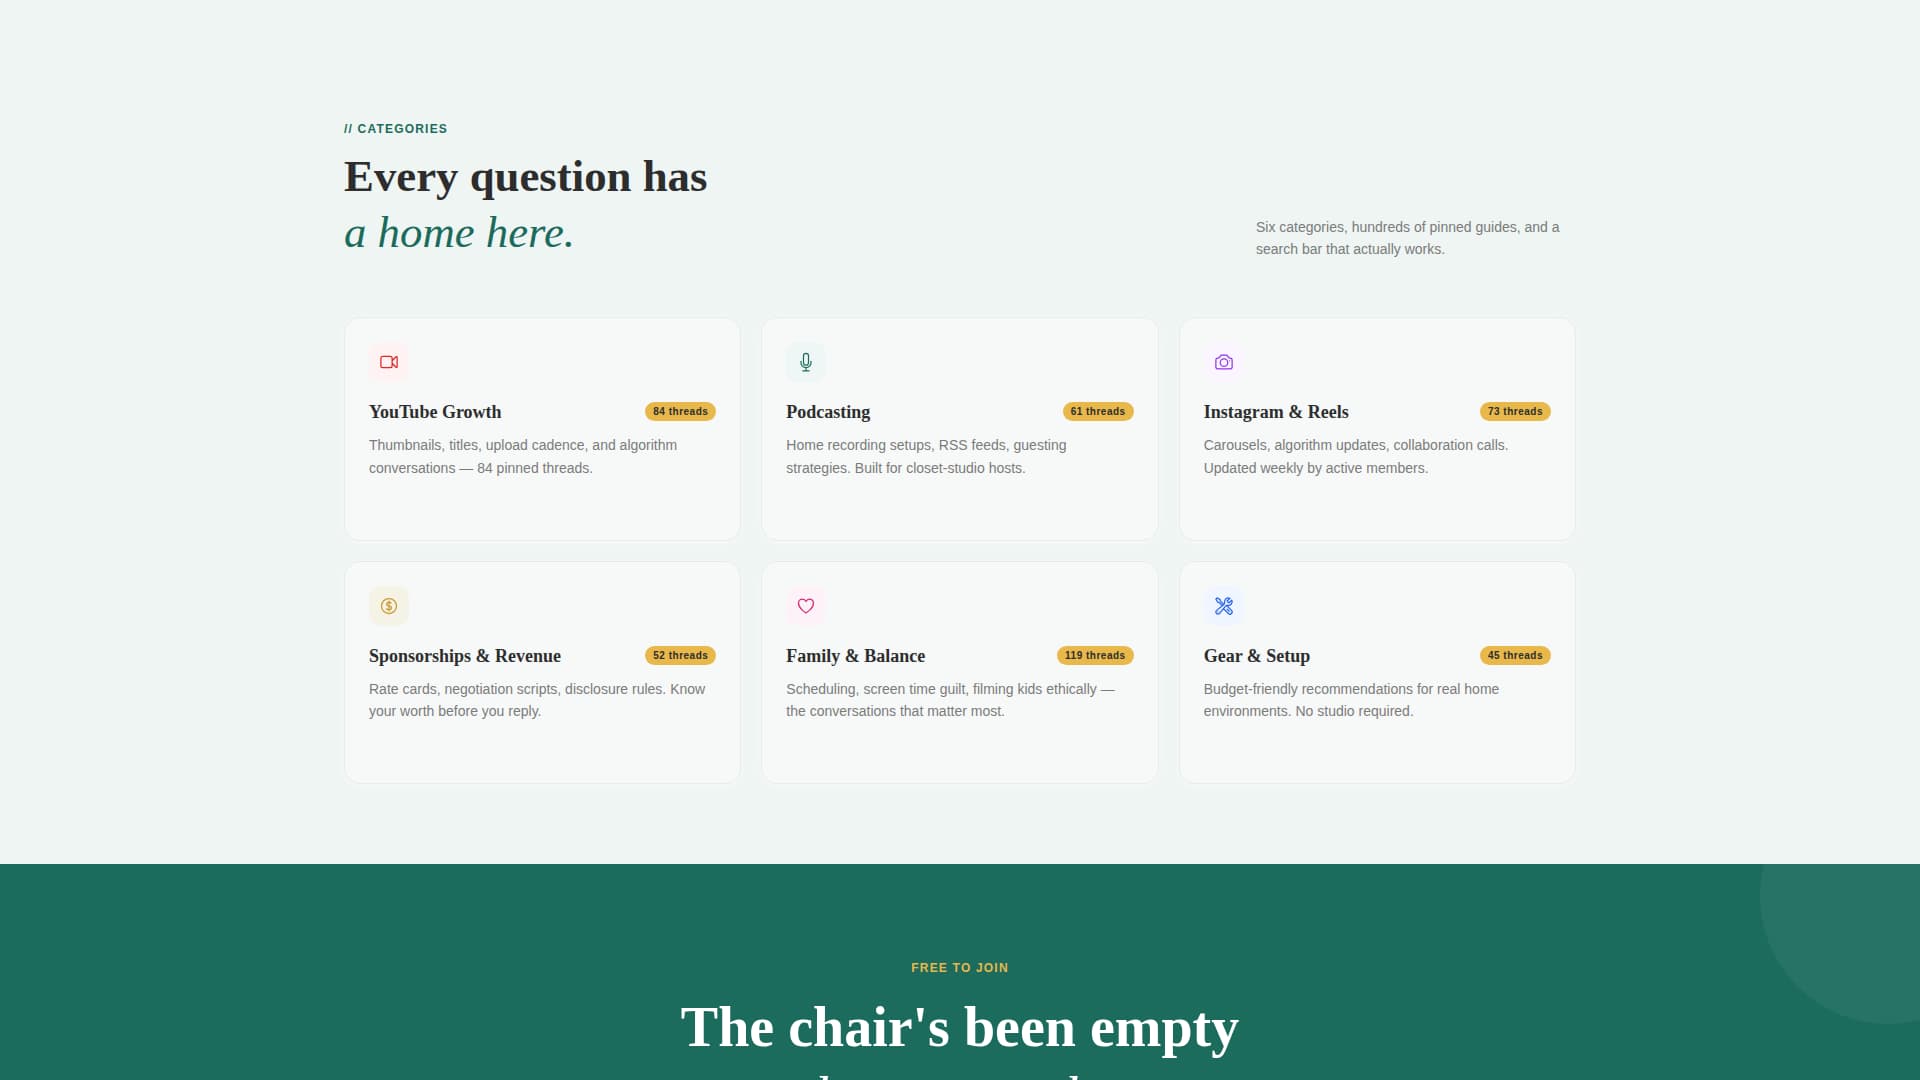
Task: Click the CATEGORIES section label
Action: coord(396,128)
